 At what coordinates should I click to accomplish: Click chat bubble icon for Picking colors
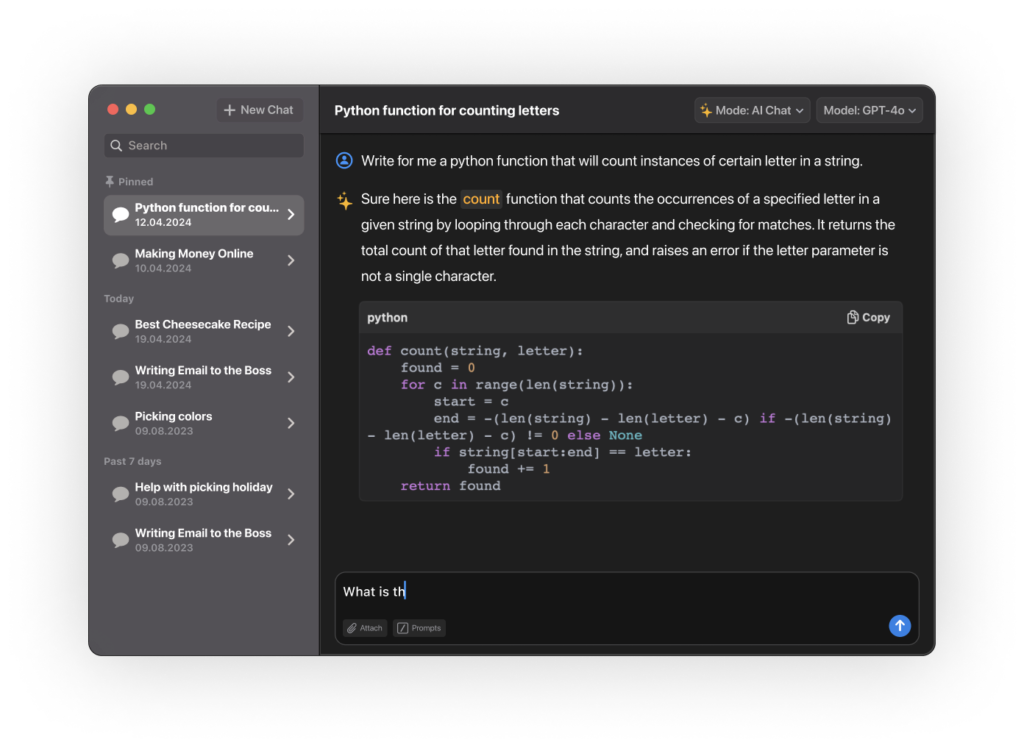pyautogui.click(x=120, y=423)
